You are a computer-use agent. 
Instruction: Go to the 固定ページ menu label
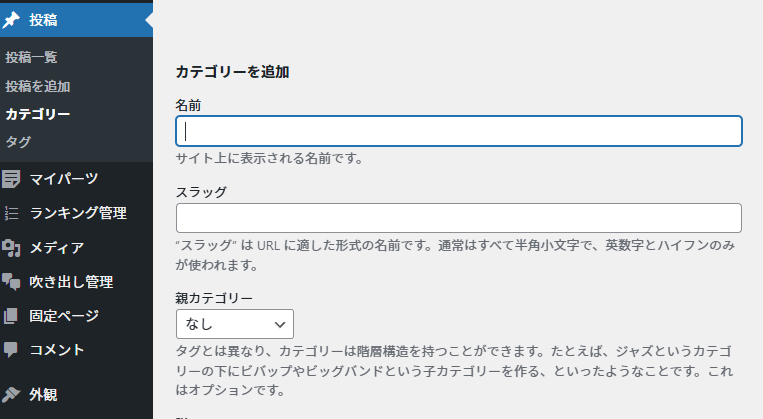pyautogui.click(x=65, y=316)
